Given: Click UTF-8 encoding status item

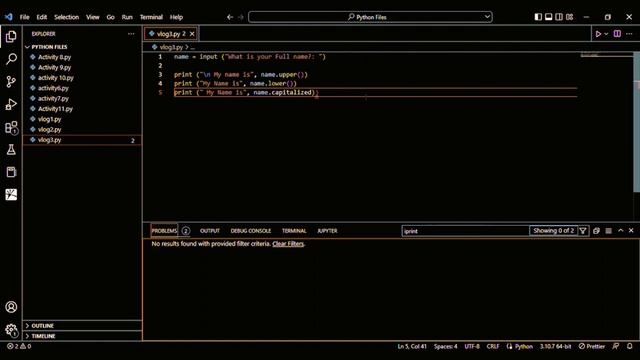Looking at the screenshot, I should pyautogui.click(x=472, y=346).
